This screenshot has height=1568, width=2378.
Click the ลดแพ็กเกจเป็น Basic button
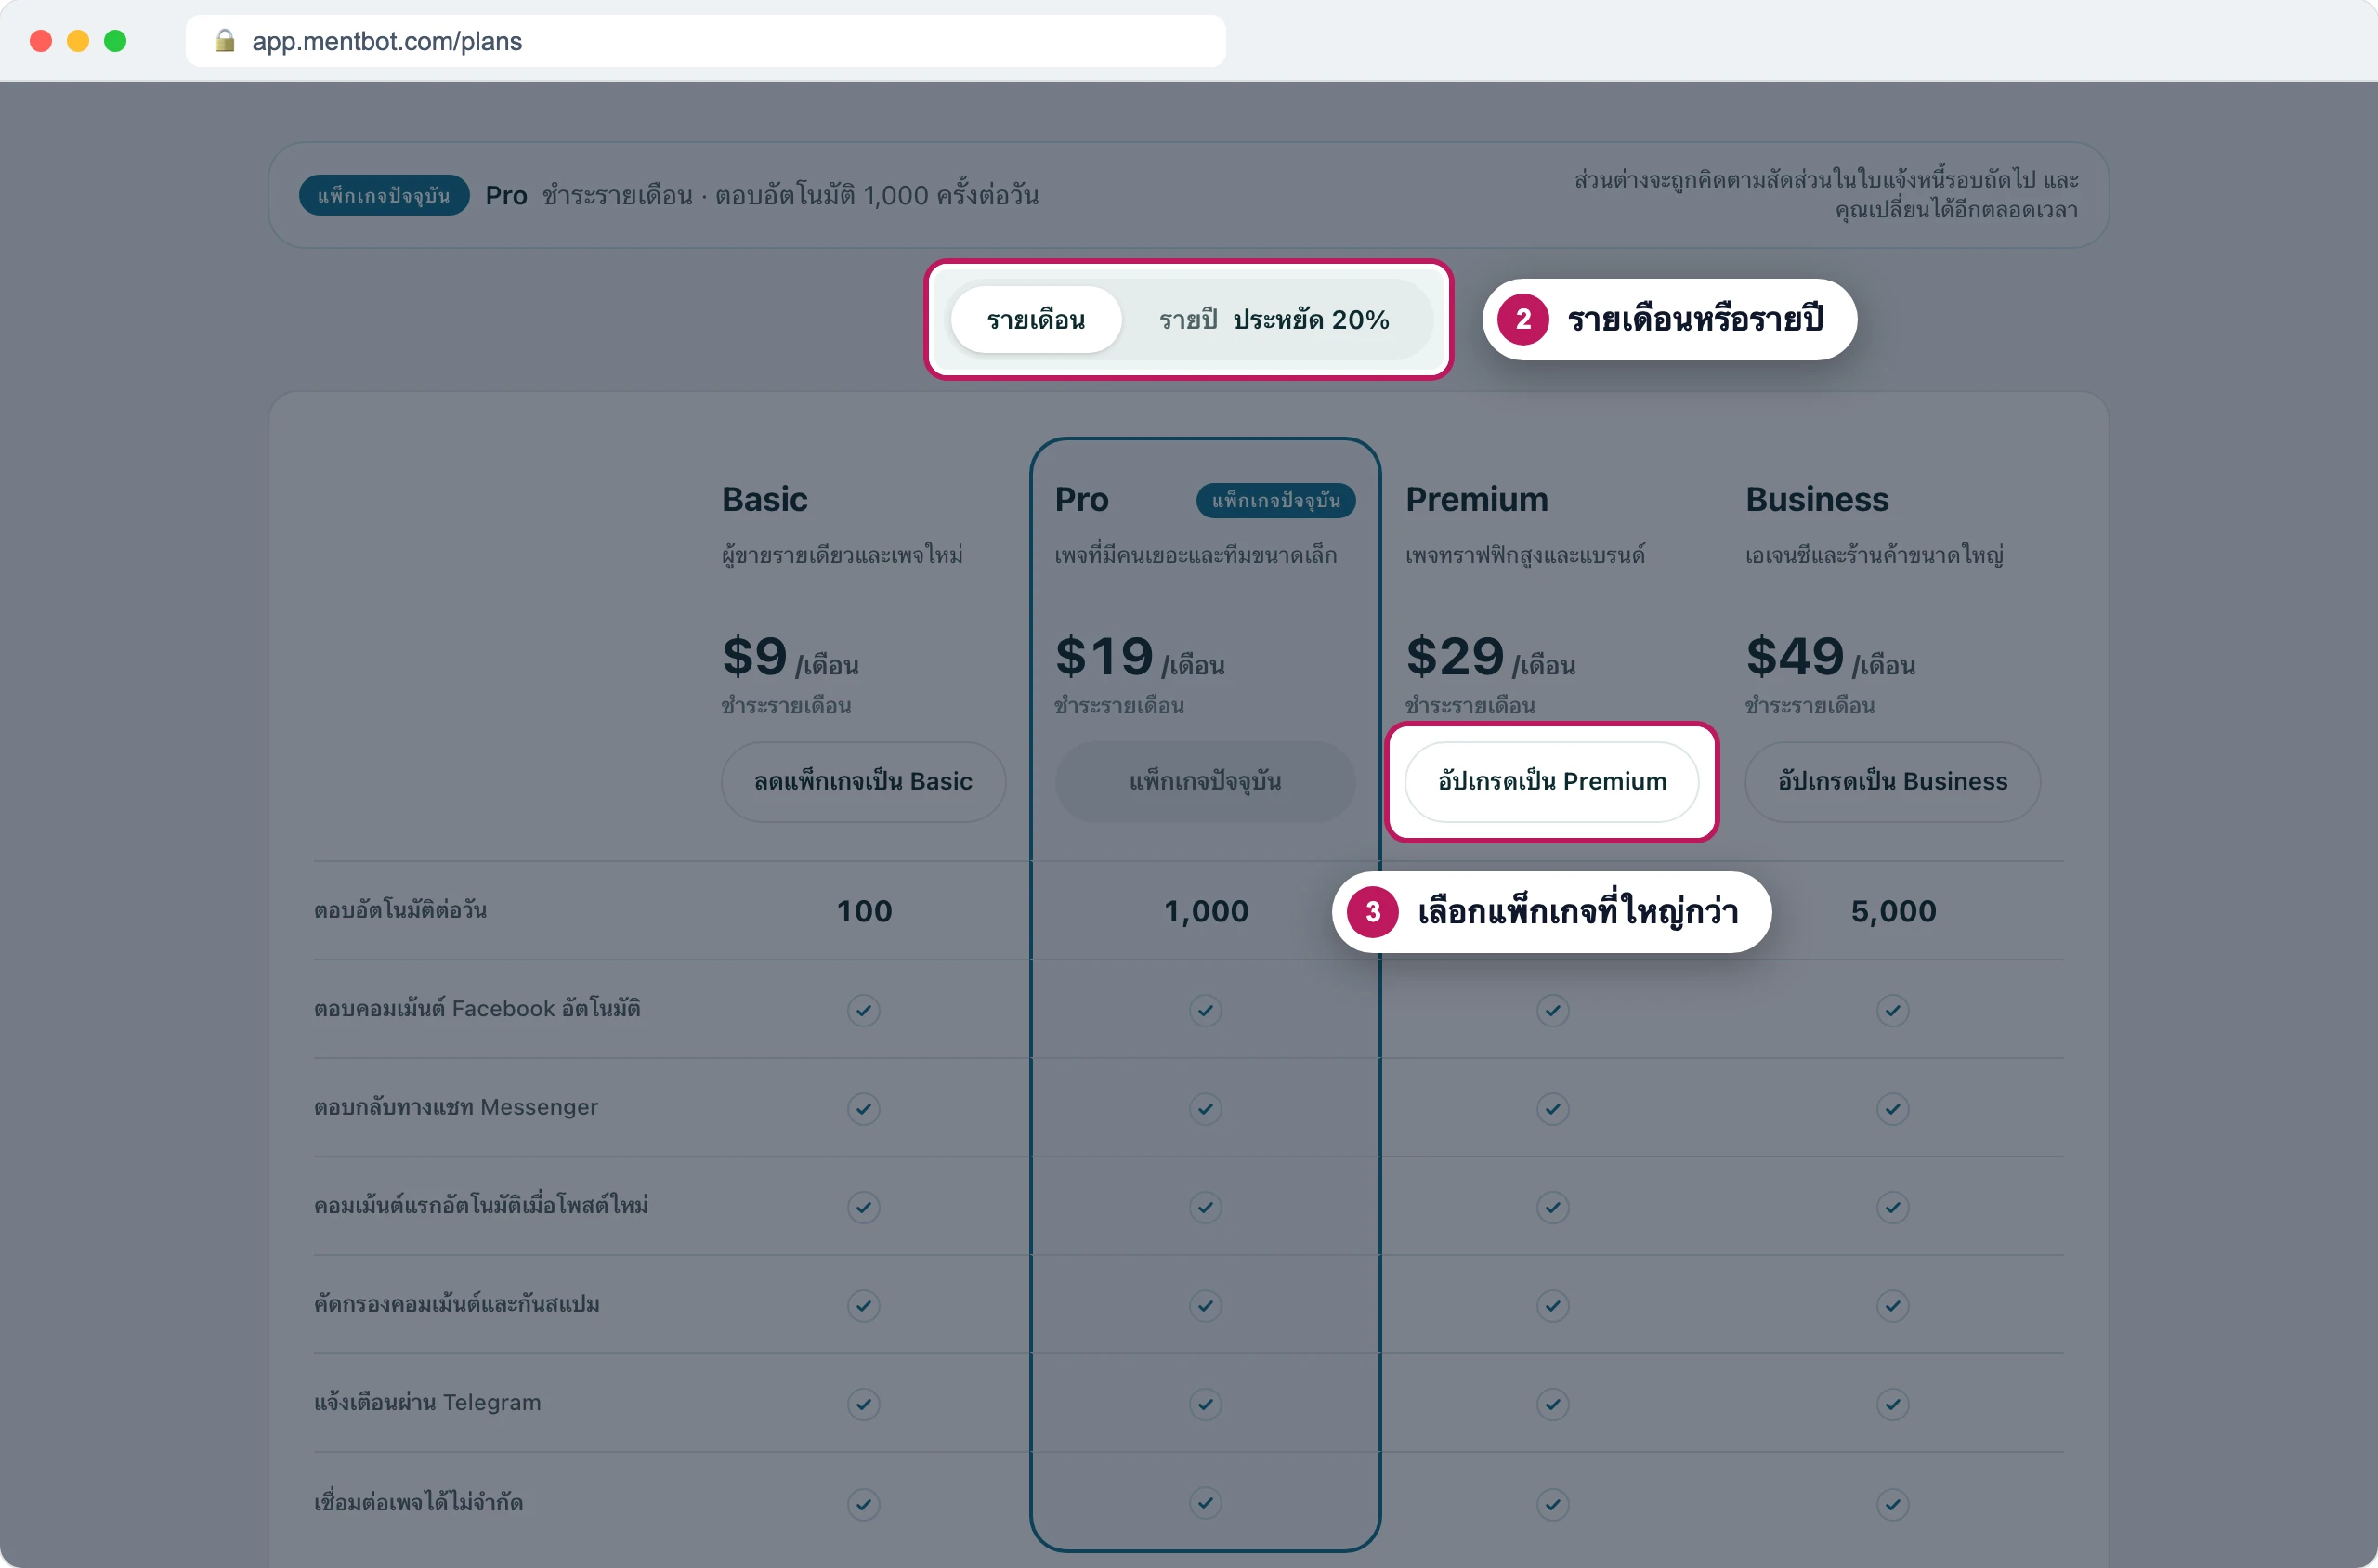(863, 782)
